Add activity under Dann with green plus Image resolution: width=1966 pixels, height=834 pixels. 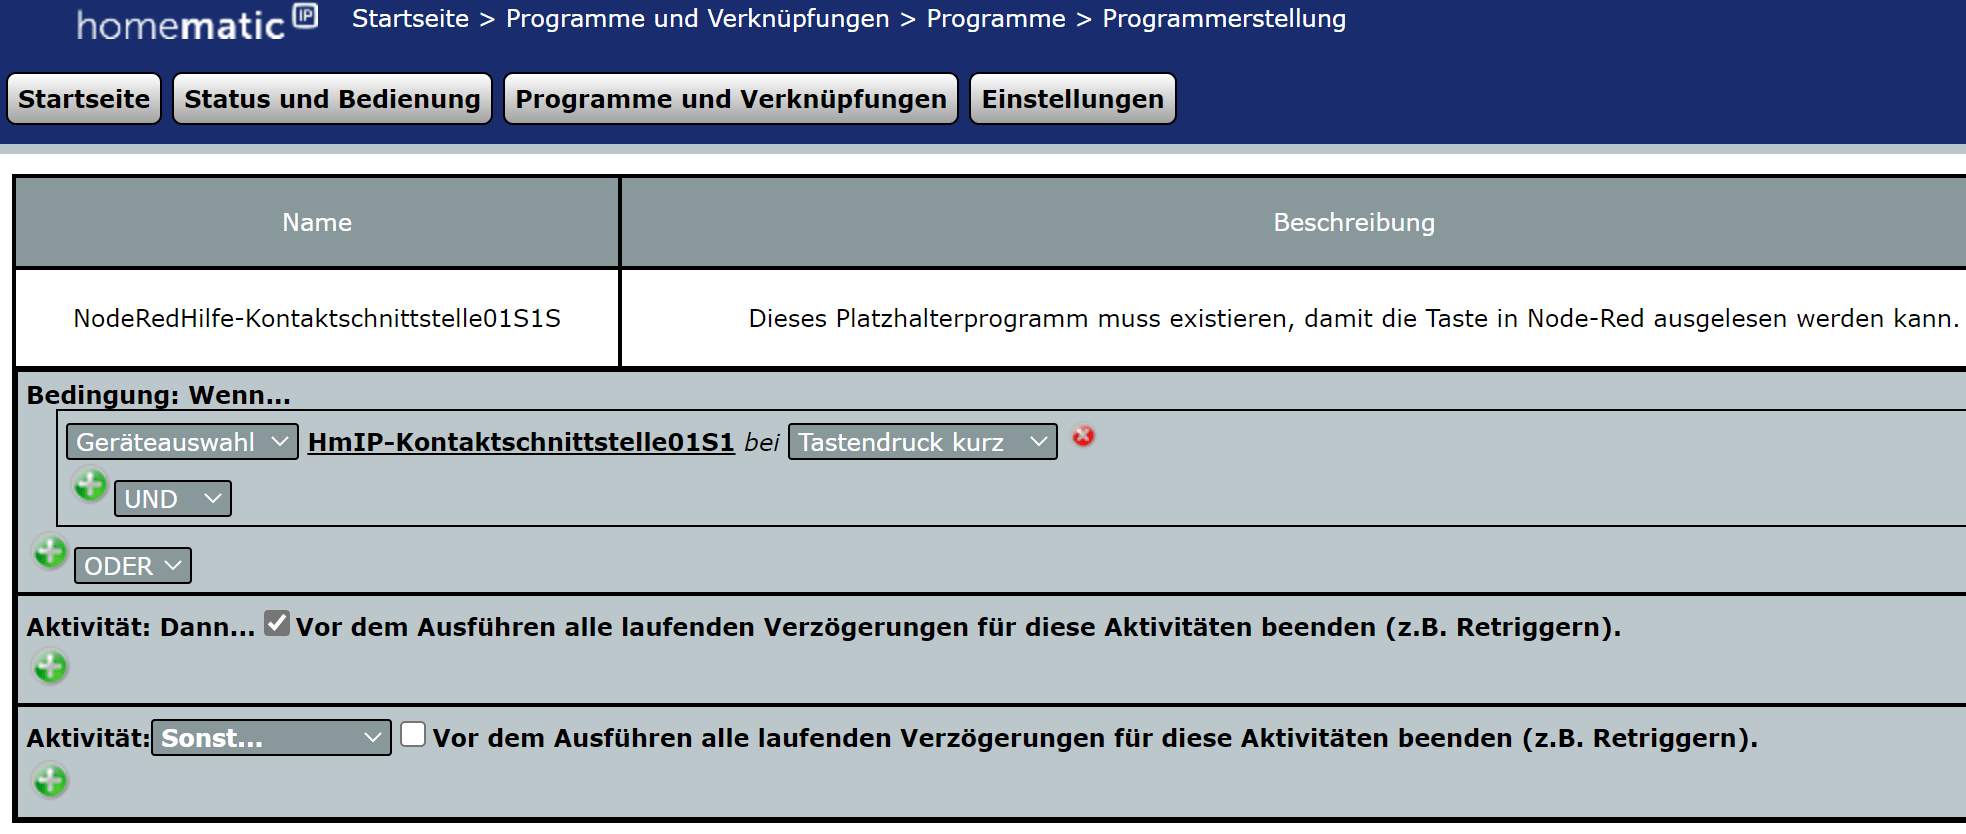[x=50, y=667]
